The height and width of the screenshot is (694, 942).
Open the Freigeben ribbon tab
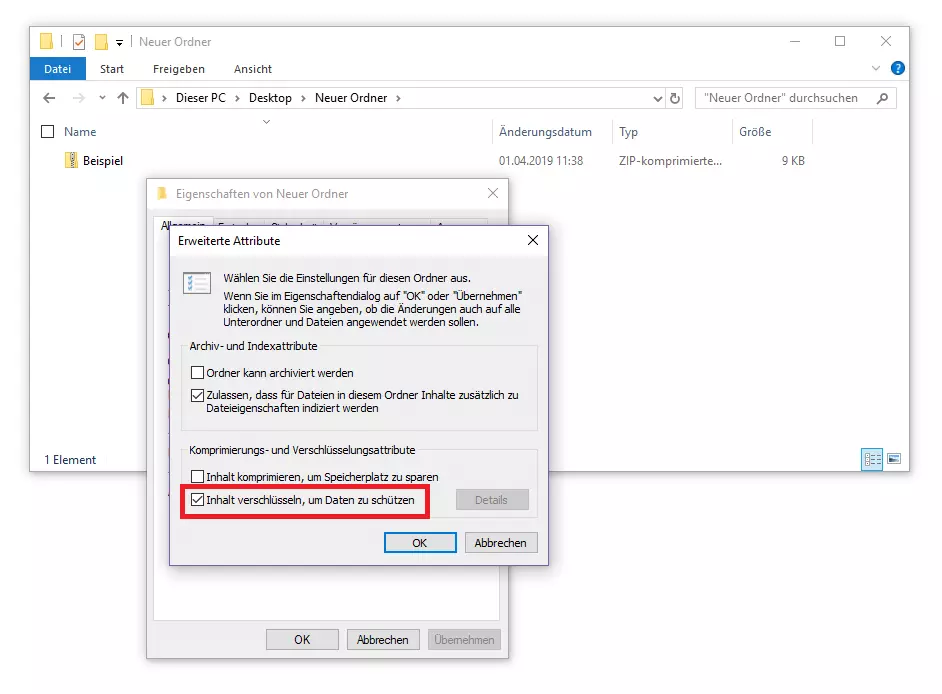[x=178, y=69]
